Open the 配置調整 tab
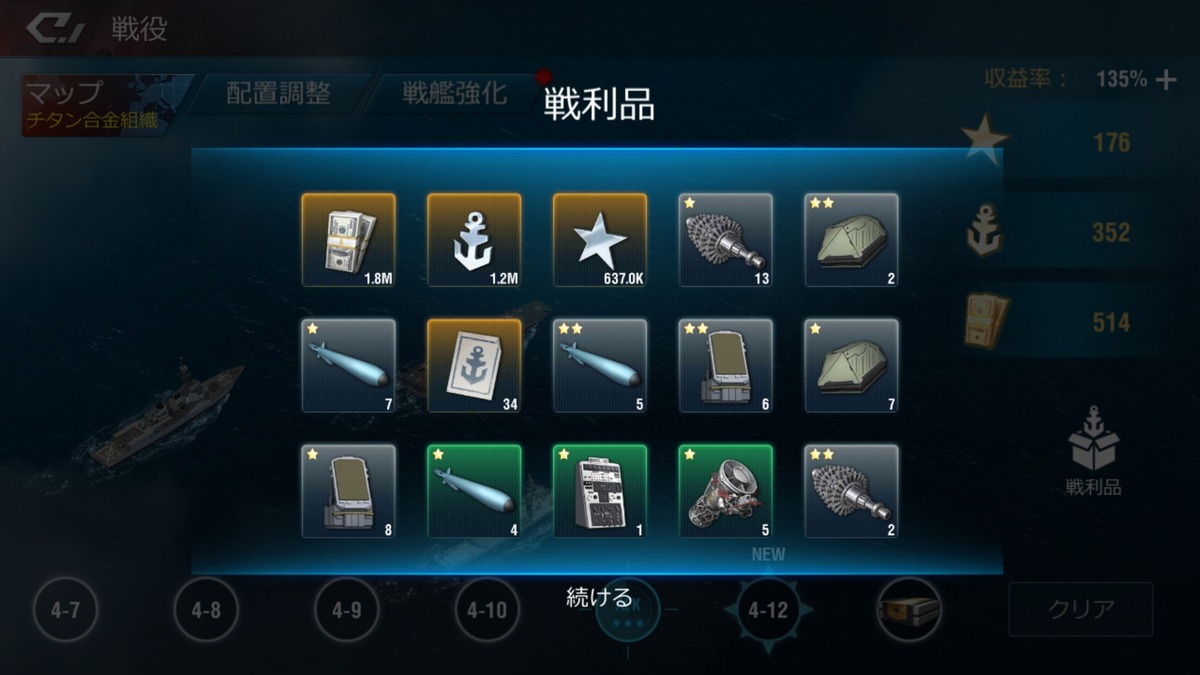This screenshot has width=1200, height=675. pos(279,94)
